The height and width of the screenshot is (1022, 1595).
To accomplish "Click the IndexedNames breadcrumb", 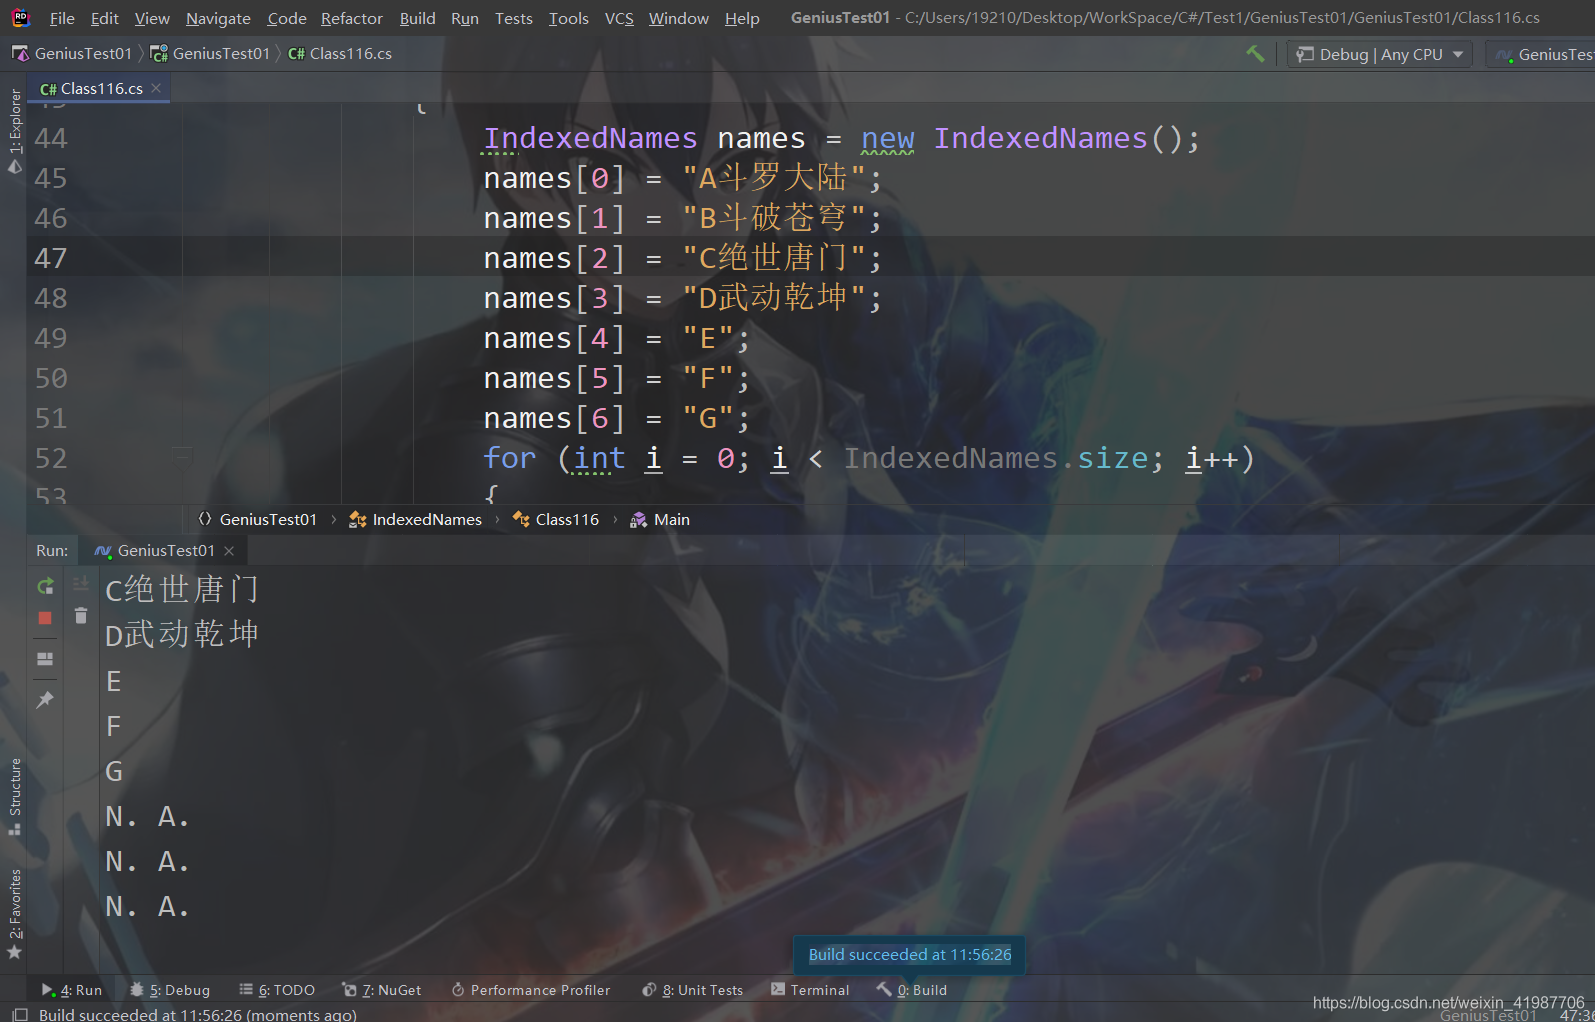I will pos(415,519).
